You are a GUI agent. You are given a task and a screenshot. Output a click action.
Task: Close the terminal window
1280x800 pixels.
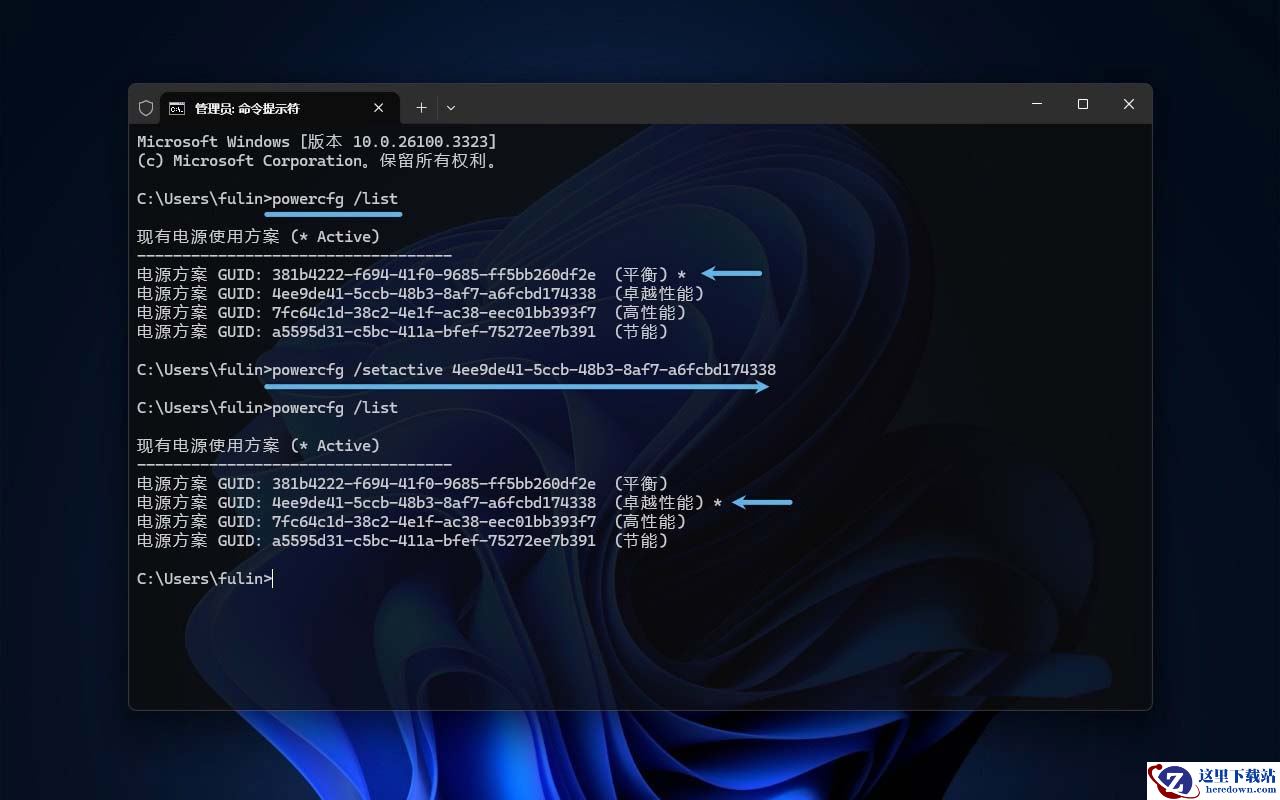(1129, 104)
